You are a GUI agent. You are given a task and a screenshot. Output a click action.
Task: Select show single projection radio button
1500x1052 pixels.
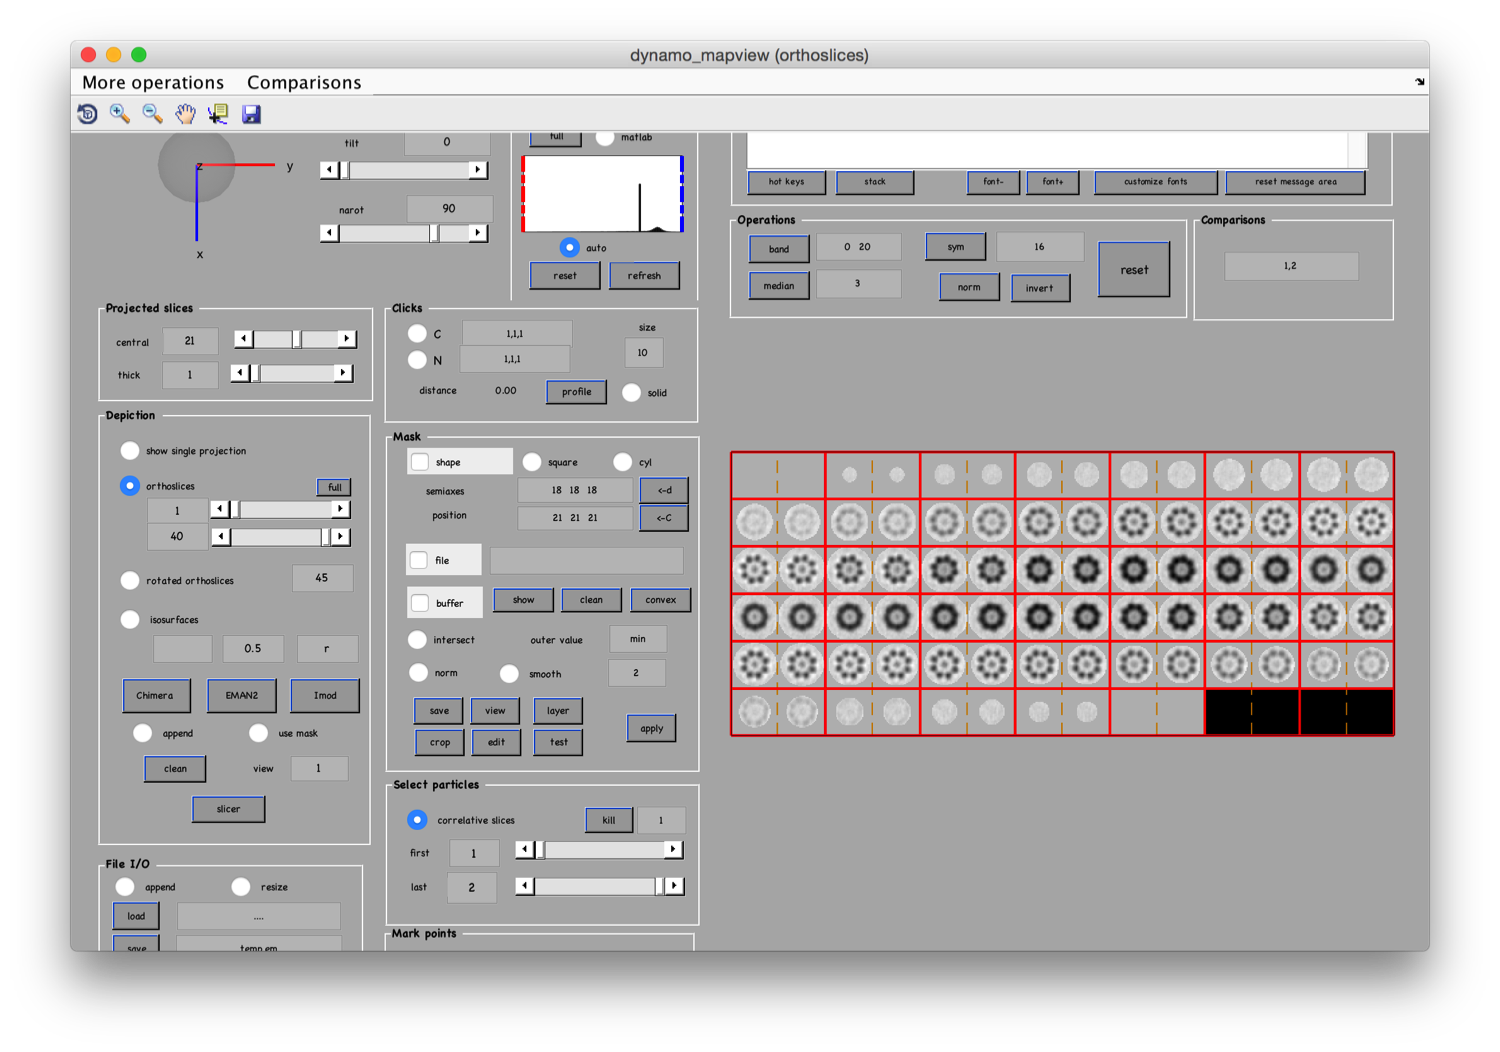click(130, 450)
